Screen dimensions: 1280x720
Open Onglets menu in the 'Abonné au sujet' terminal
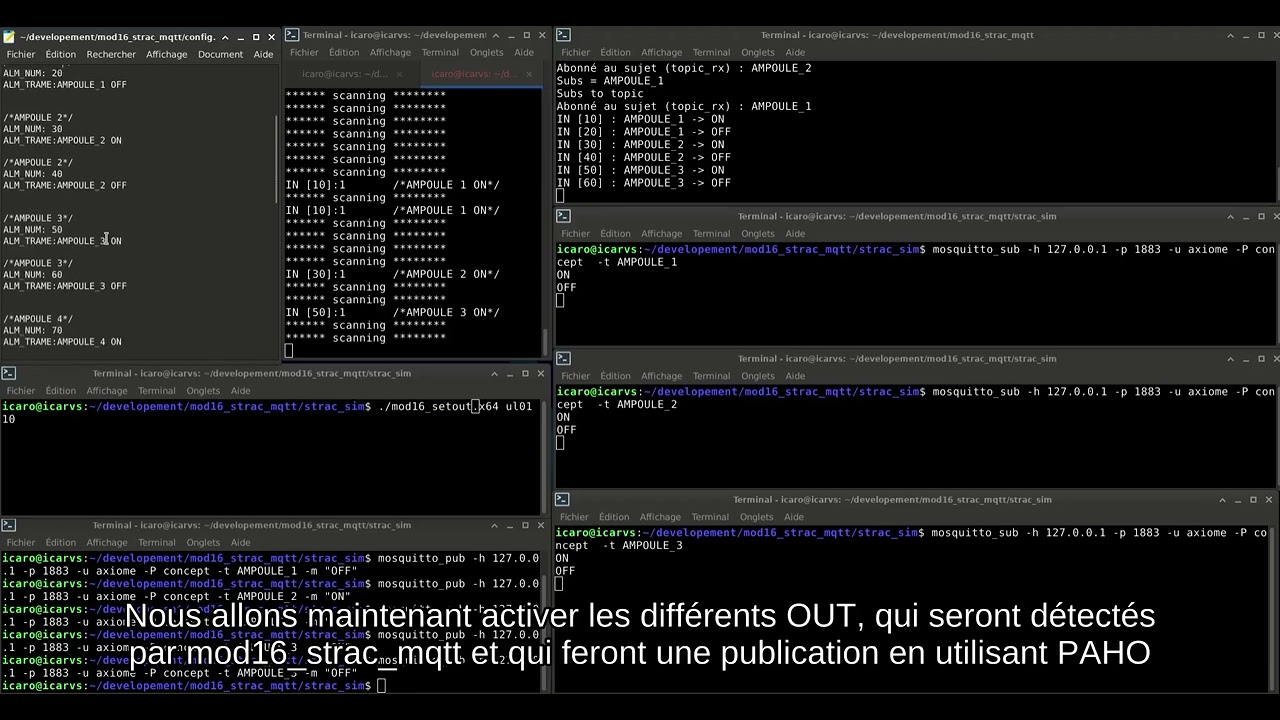pos(758,52)
